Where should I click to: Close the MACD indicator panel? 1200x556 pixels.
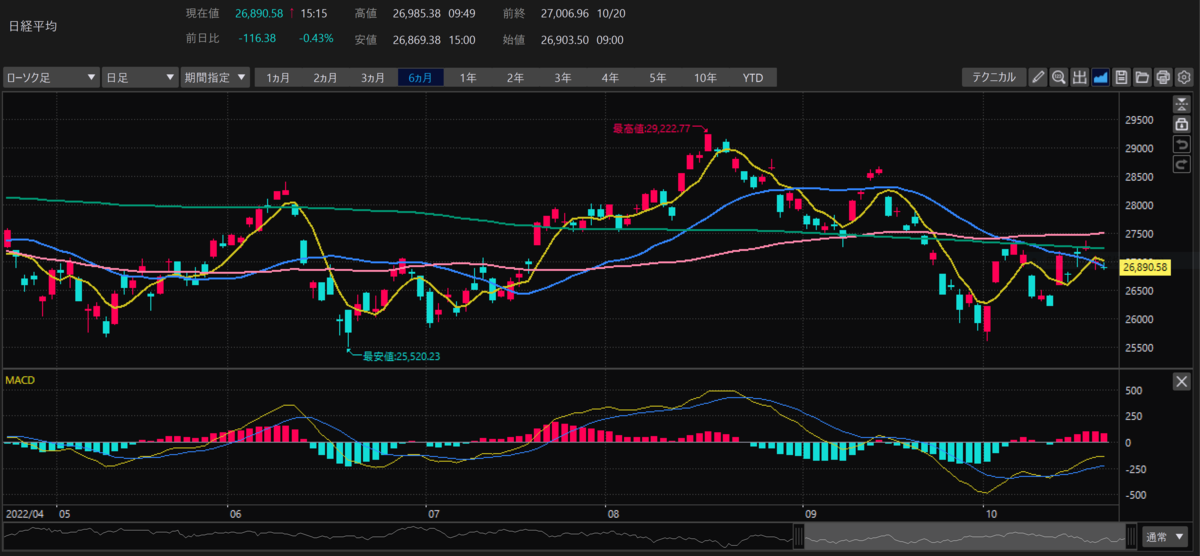(x=1182, y=381)
